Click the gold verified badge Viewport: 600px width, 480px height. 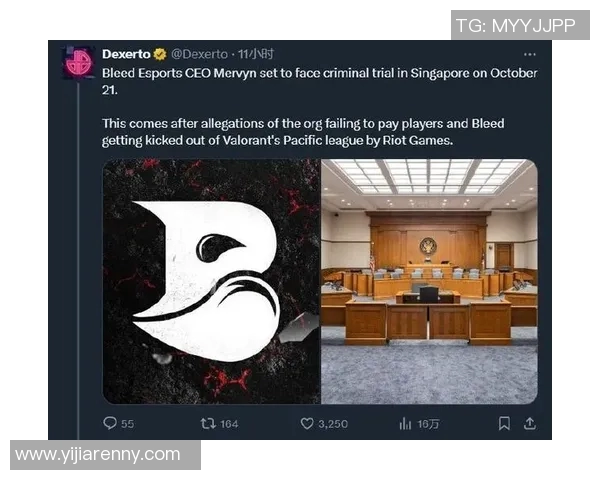(160, 54)
